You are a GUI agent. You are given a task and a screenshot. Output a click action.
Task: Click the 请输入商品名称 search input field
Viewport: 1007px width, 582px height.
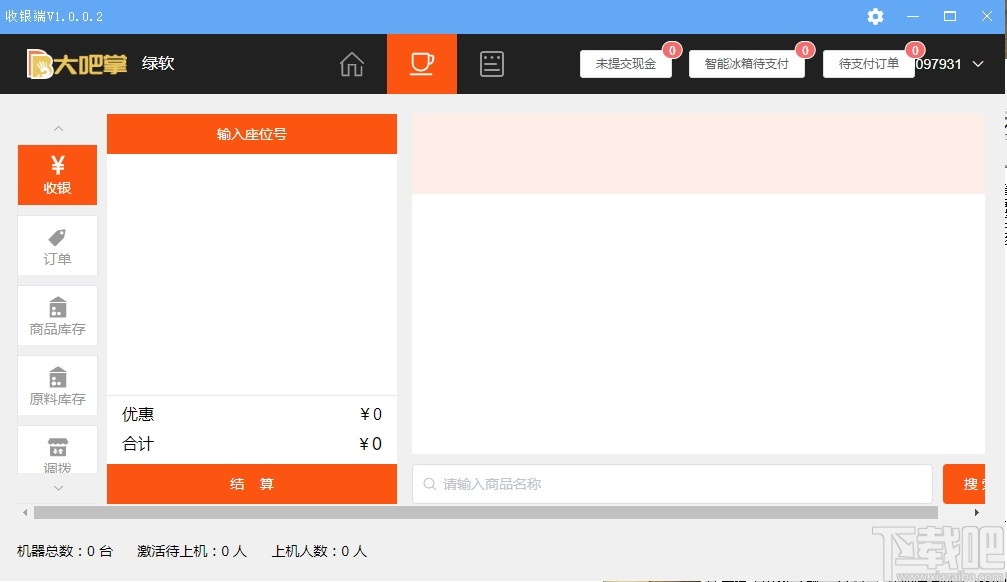pyautogui.click(x=672, y=483)
